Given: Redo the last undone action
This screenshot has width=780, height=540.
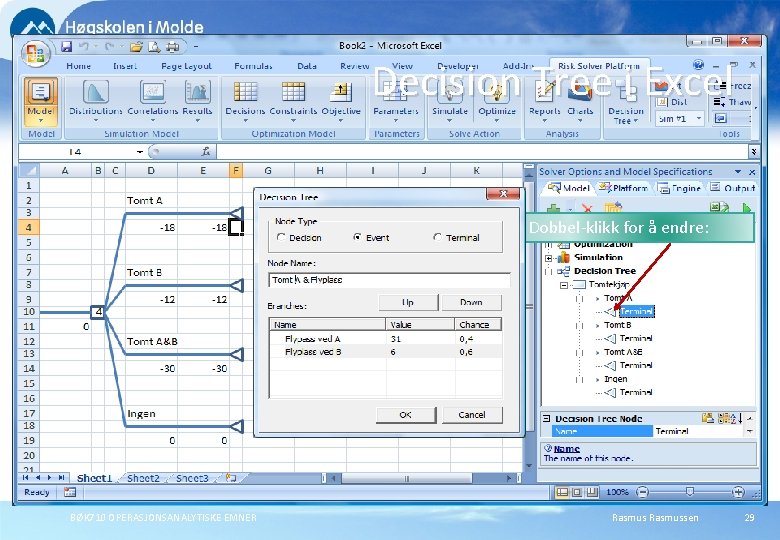Looking at the screenshot, I should [x=109, y=46].
